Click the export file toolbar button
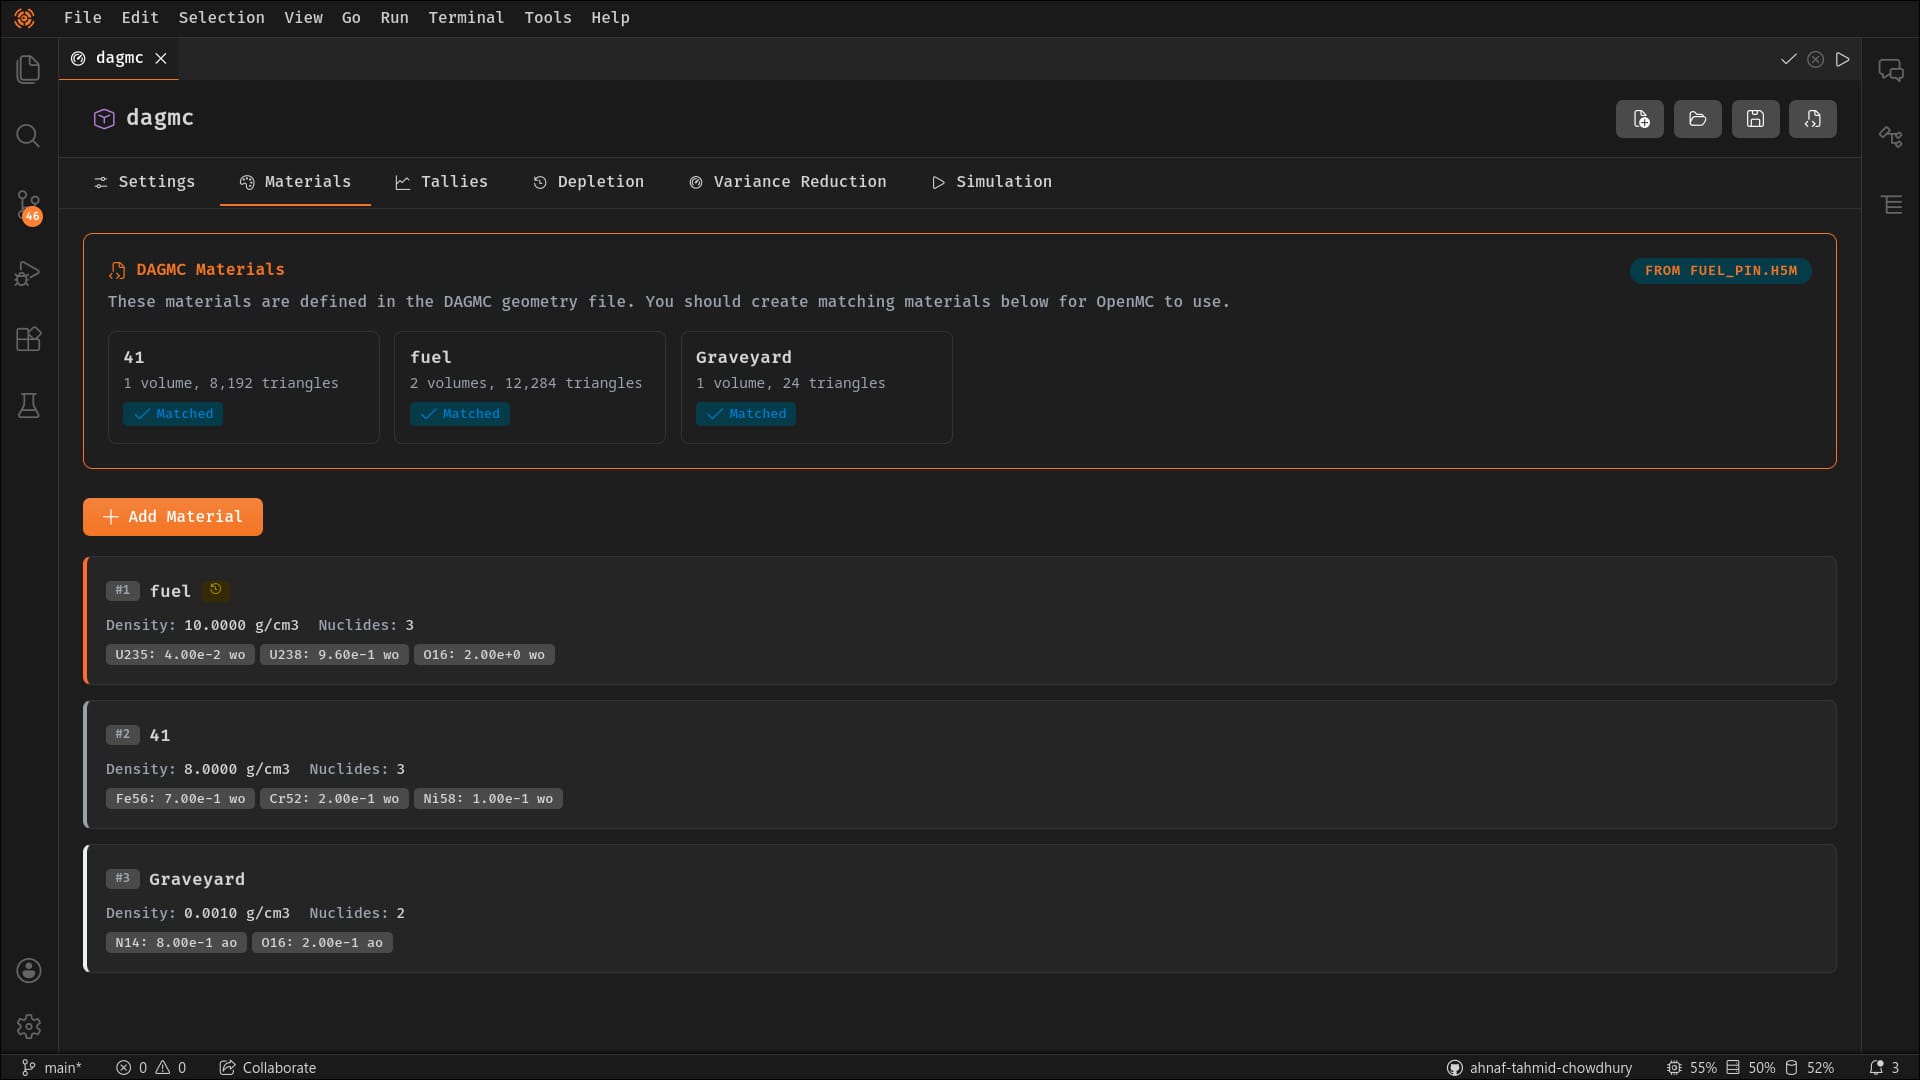 coord(1813,119)
